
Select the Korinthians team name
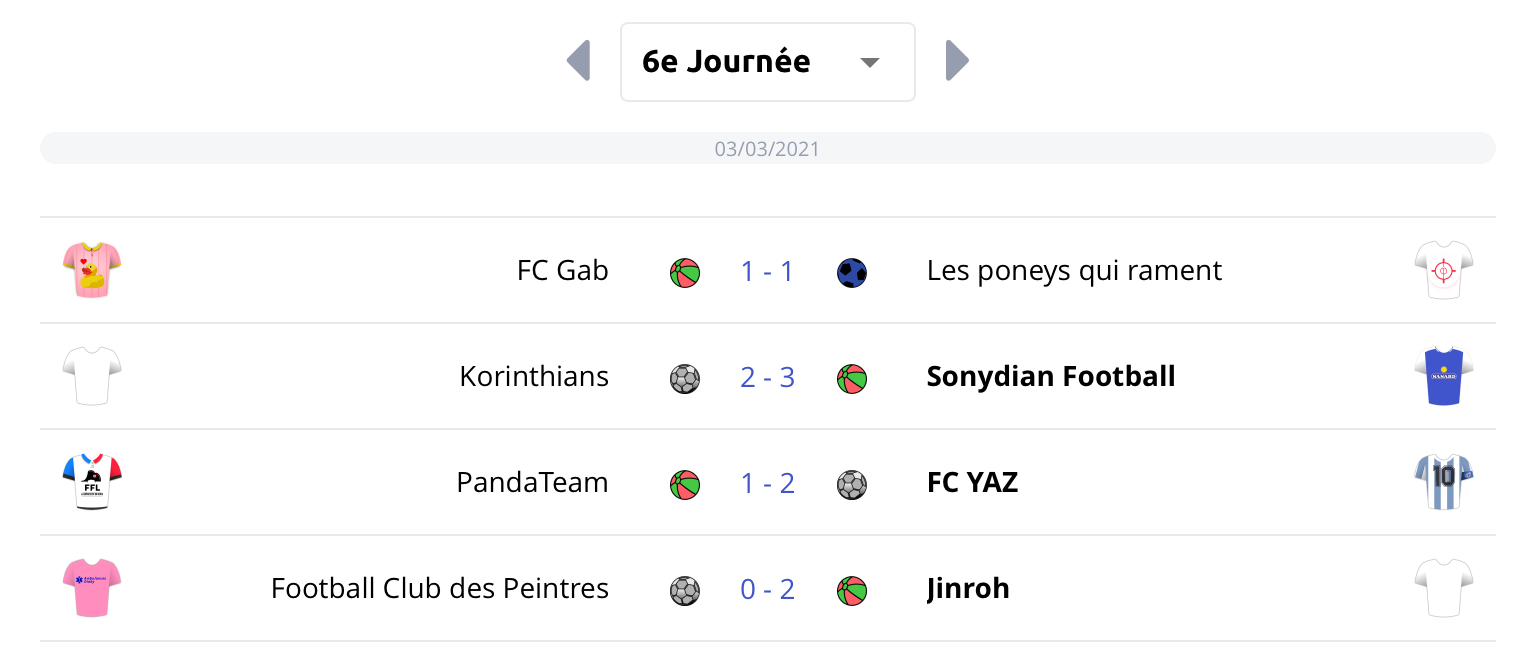(534, 377)
